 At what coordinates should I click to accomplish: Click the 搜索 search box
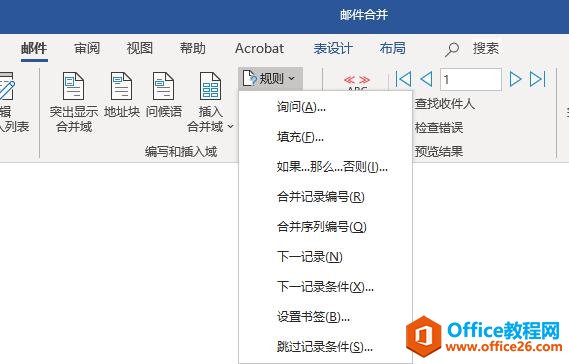coord(486,48)
